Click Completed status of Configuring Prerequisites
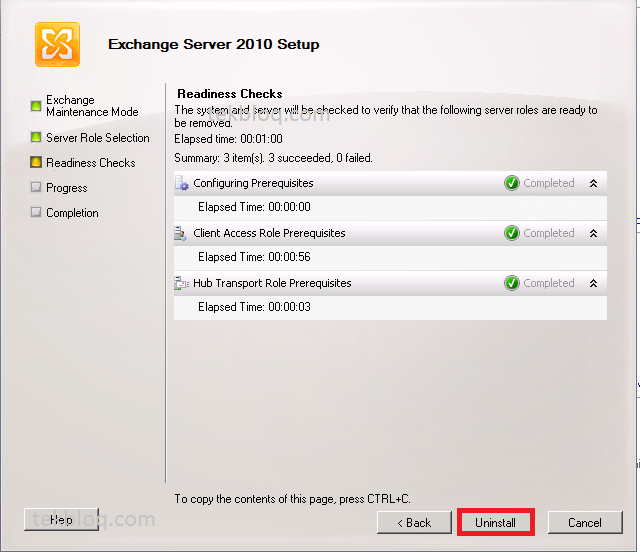 549,183
